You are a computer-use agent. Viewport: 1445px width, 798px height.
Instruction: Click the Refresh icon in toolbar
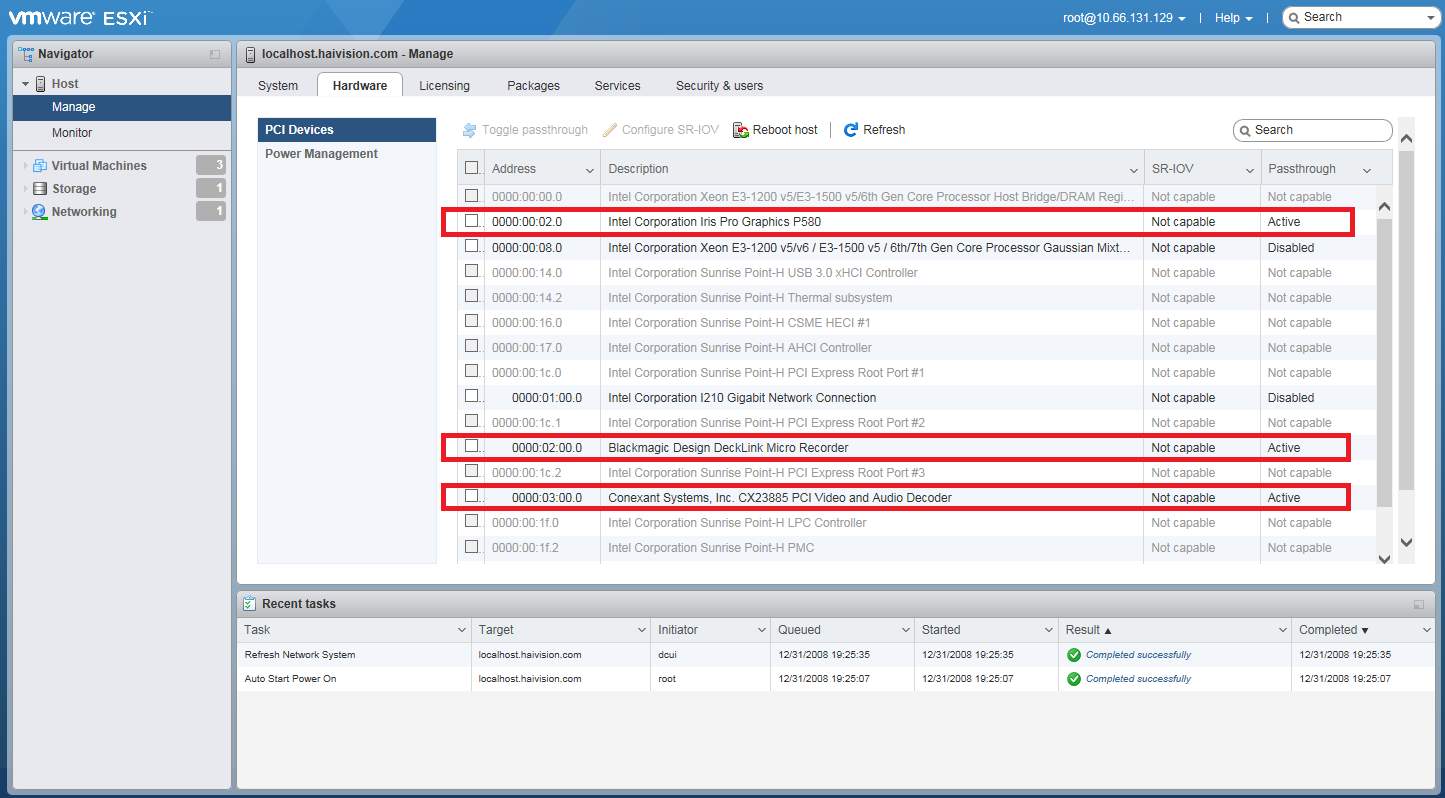pos(851,130)
